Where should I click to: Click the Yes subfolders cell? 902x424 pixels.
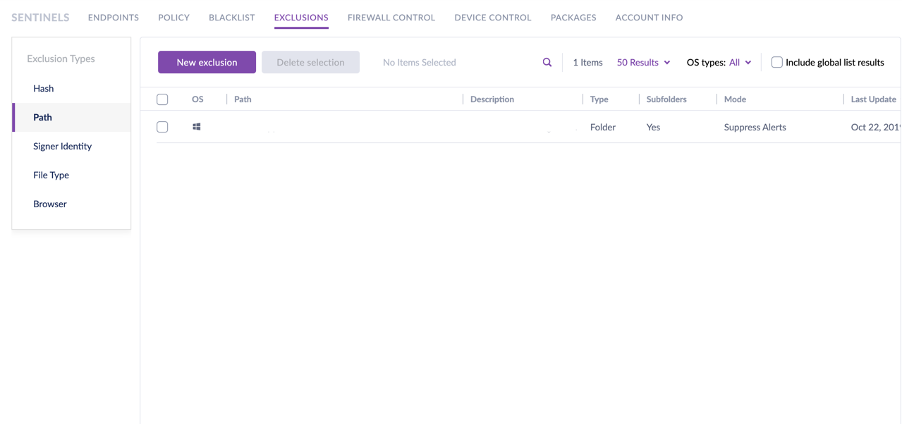(x=653, y=127)
